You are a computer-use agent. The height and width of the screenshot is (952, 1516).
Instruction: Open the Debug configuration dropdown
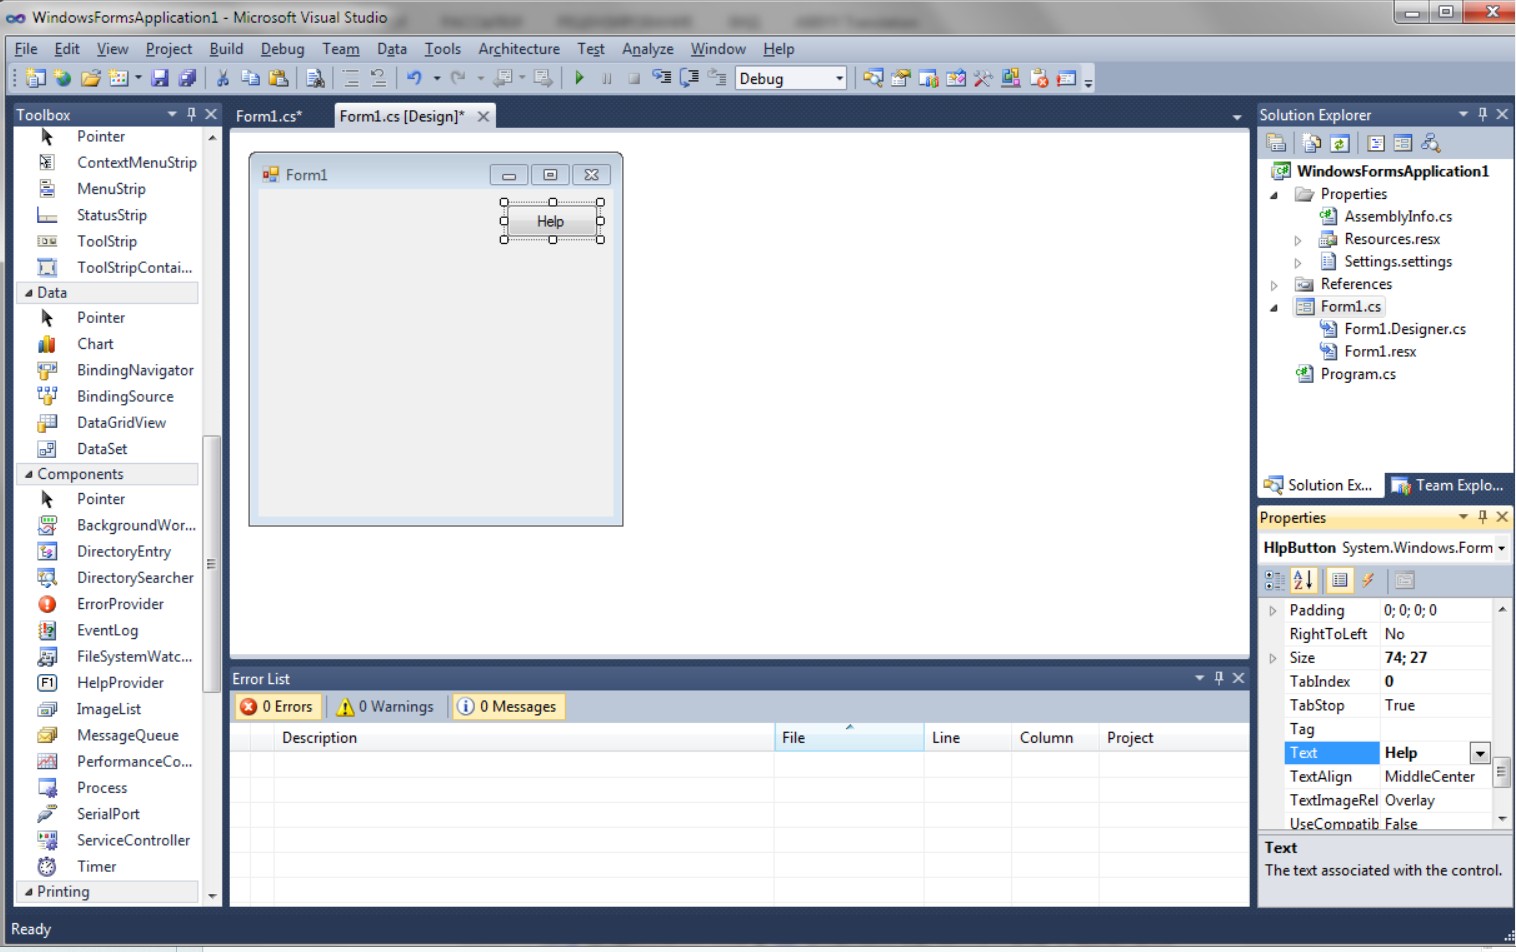coord(839,78)
